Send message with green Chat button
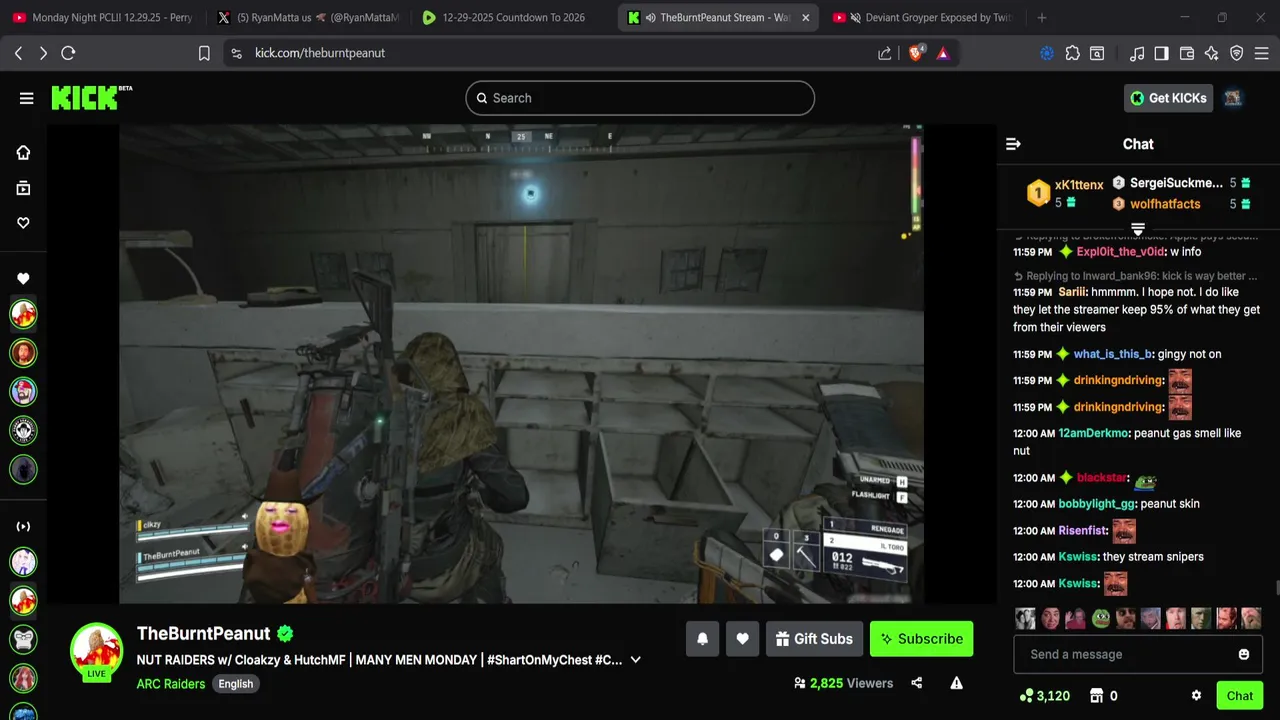Viewport: 1280px width, 720px height. click(x=1240, y=696)
